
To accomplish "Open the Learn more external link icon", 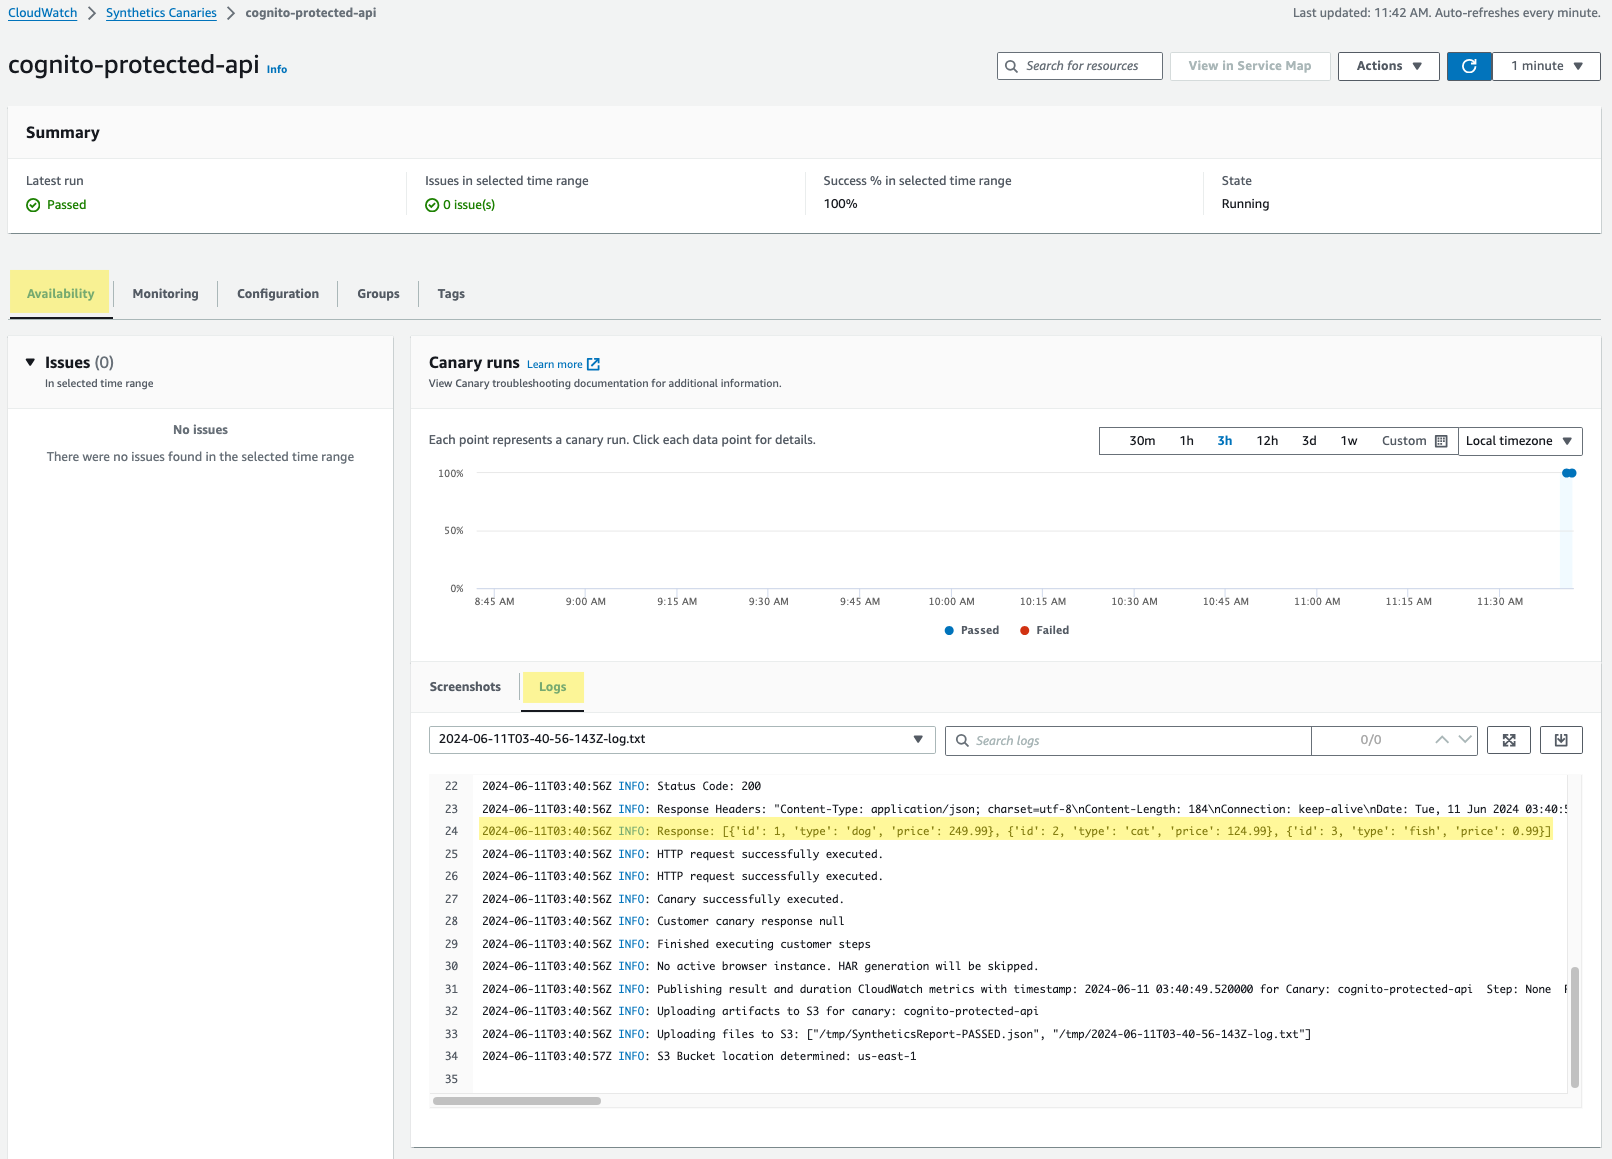I will (594, 364).
